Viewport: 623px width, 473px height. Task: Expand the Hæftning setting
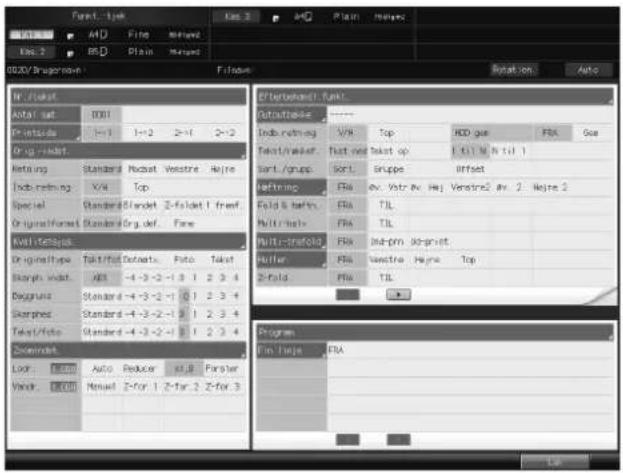point(292,187)
